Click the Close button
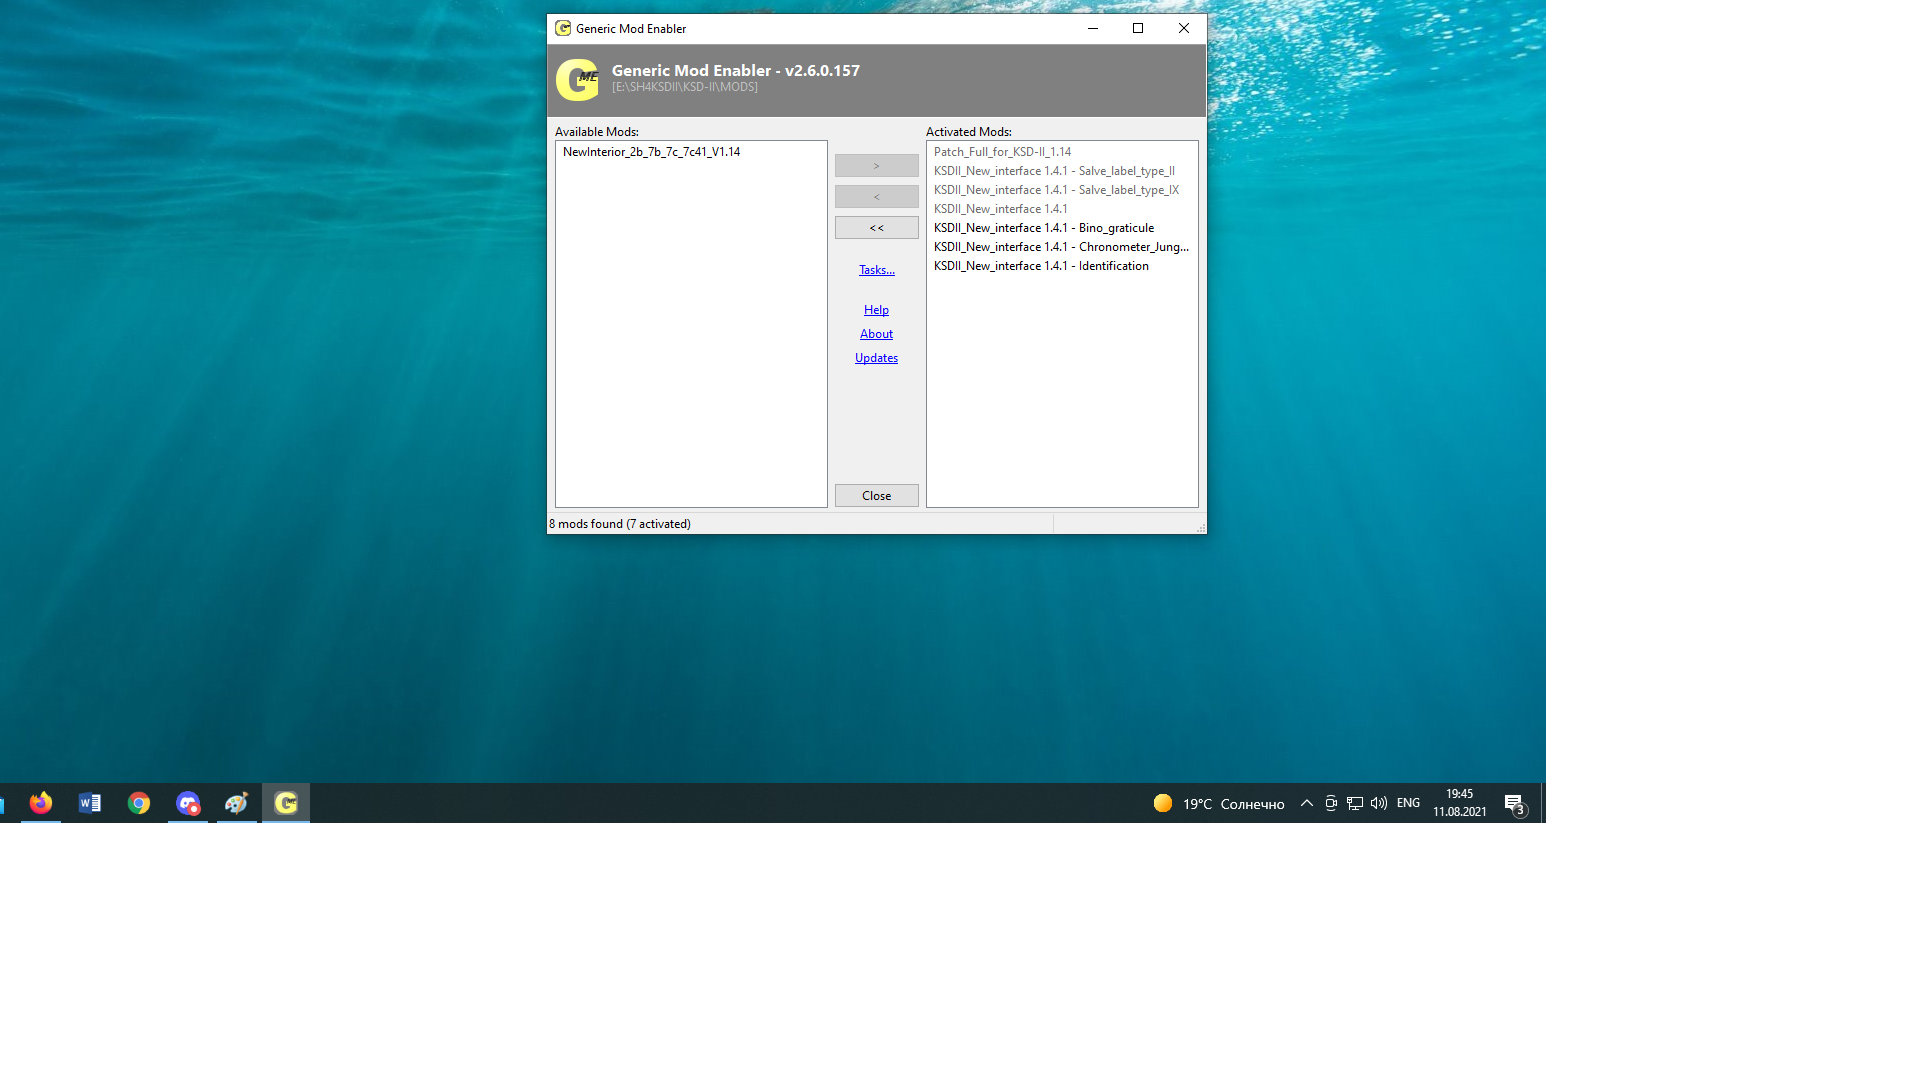The height and width of the screenshot is (1080, 1920). click(x=877, y=496)
